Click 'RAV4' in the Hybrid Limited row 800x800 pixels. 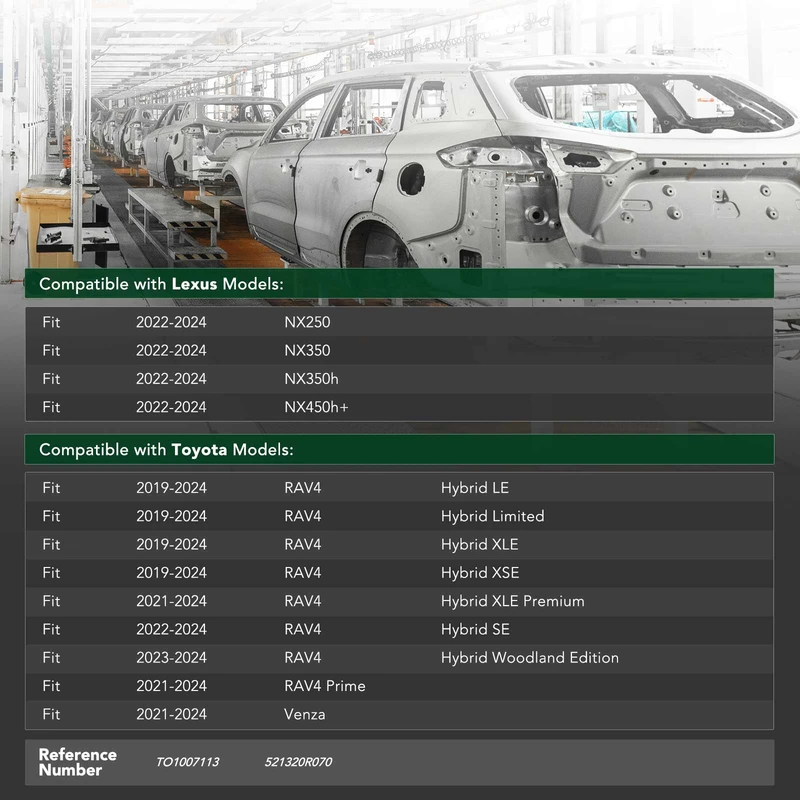pyautogui.click(x=303, y=516)
